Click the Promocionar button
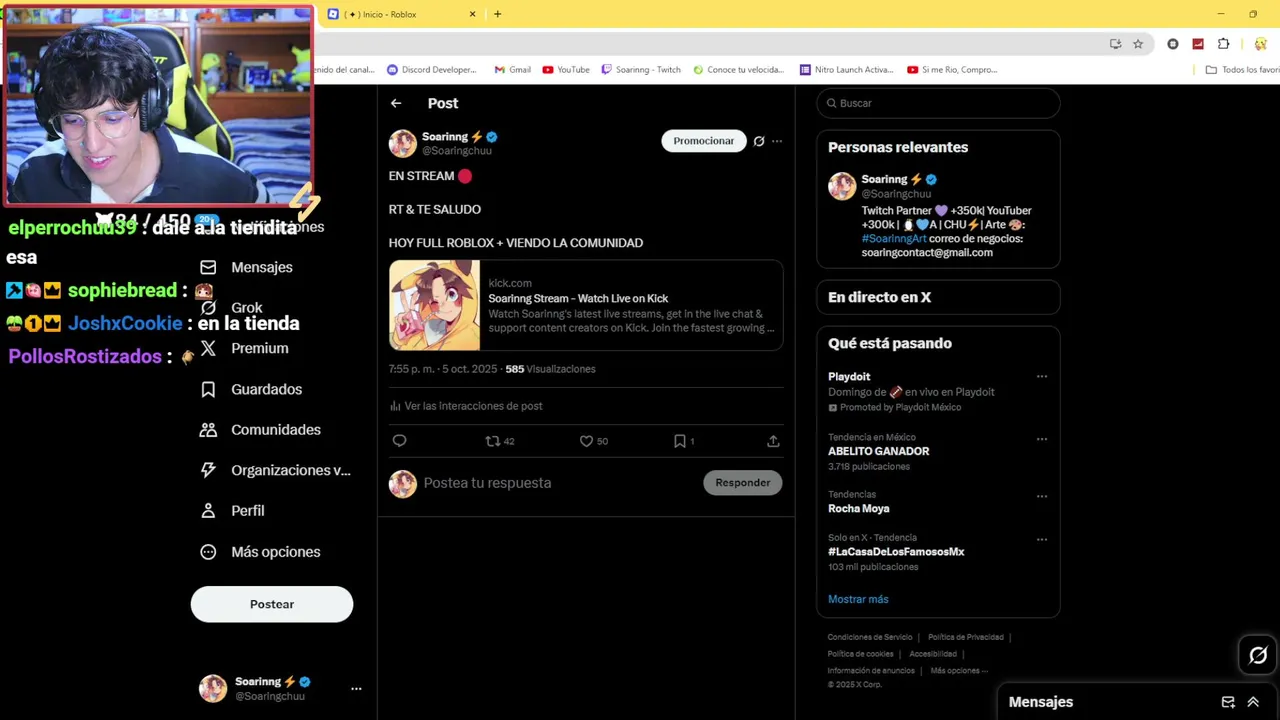The width and height of the screenshot is (1280, 720). (704, 141)
